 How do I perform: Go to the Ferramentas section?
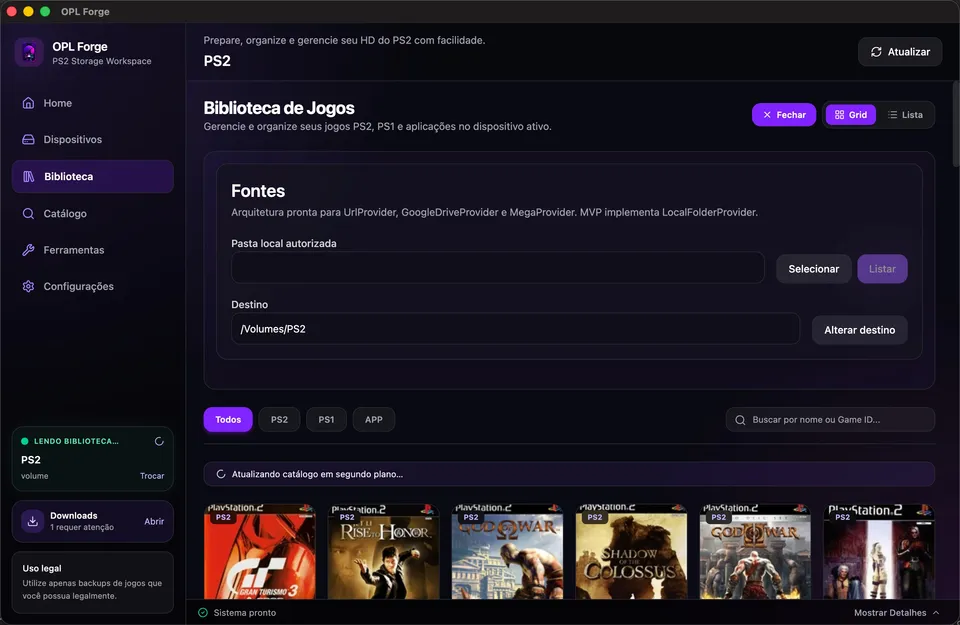point(92,250)
